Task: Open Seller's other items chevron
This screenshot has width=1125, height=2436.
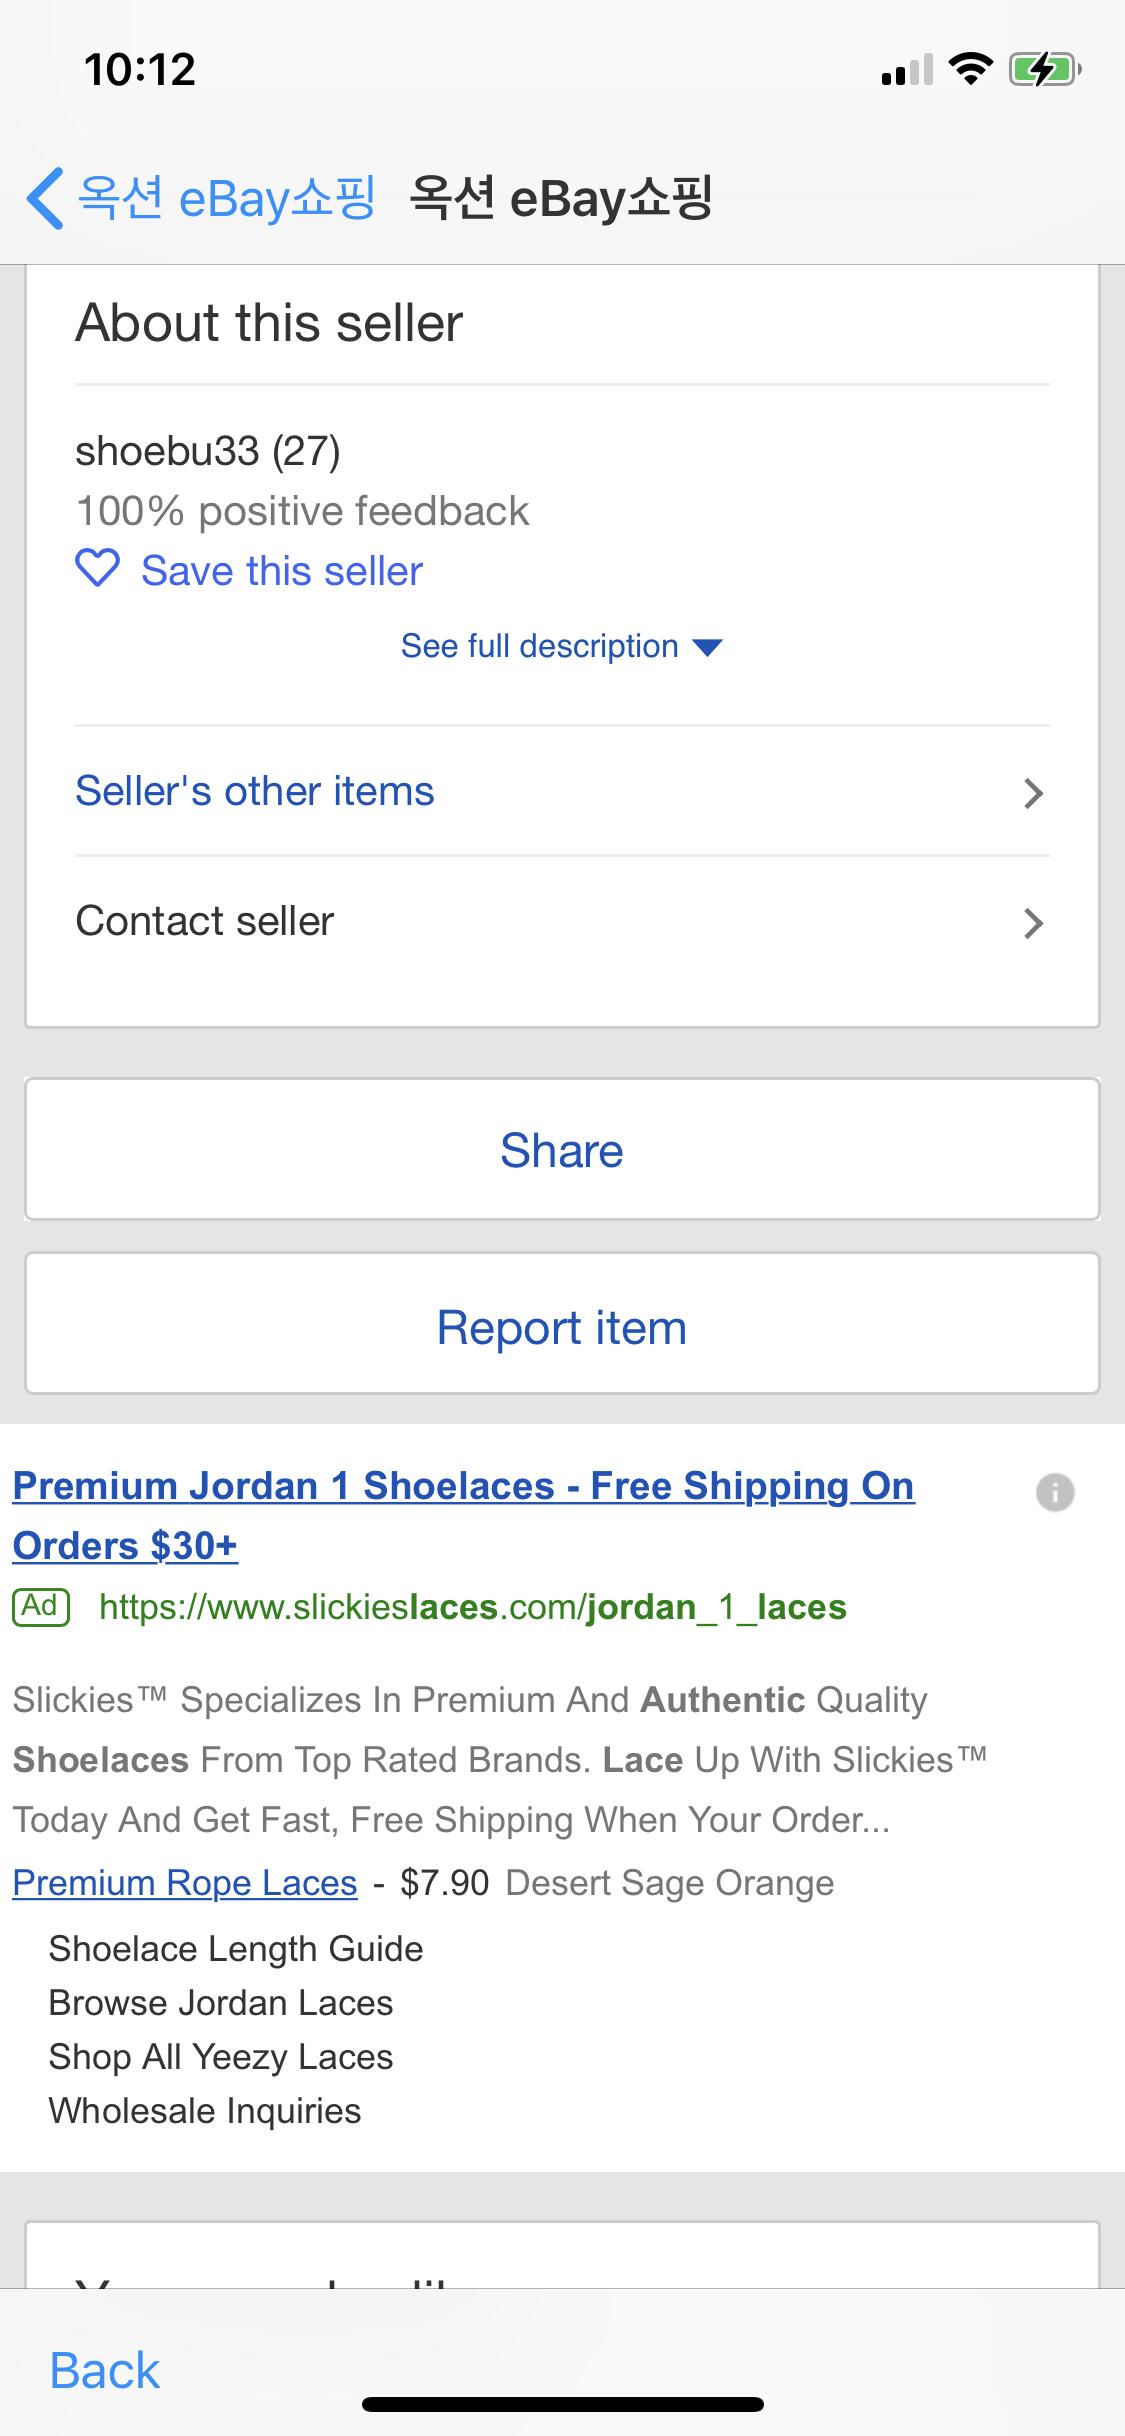Action: (1033, 793)
